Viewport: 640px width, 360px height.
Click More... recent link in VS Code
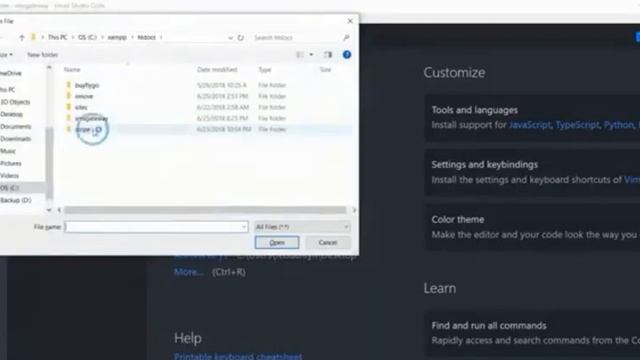click(x=189, y=272)
